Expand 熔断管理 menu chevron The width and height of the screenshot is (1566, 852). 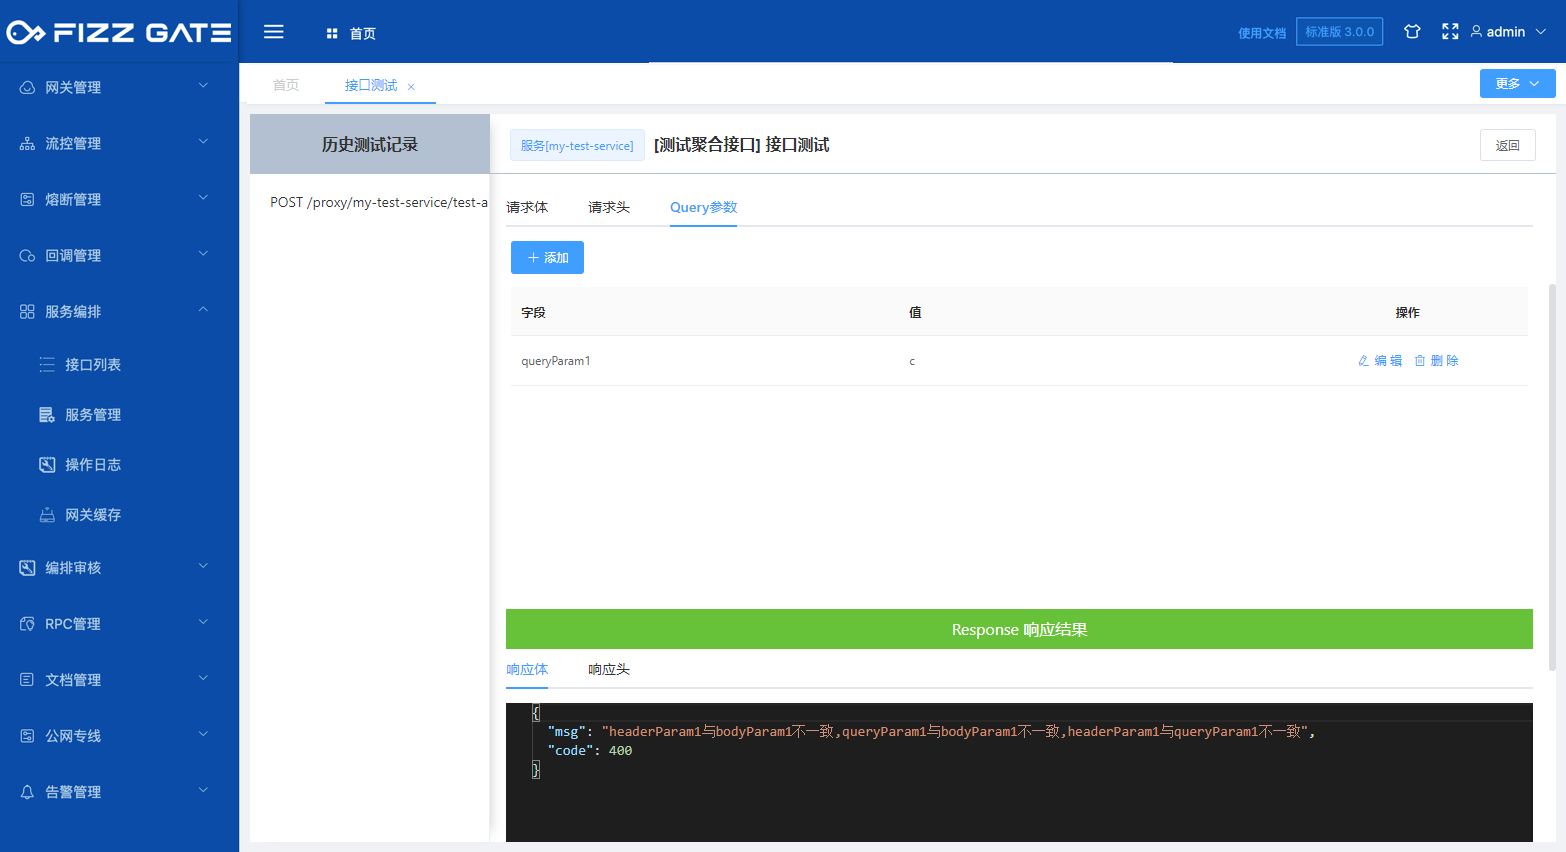pyautogui.click(x=203, y=198)
